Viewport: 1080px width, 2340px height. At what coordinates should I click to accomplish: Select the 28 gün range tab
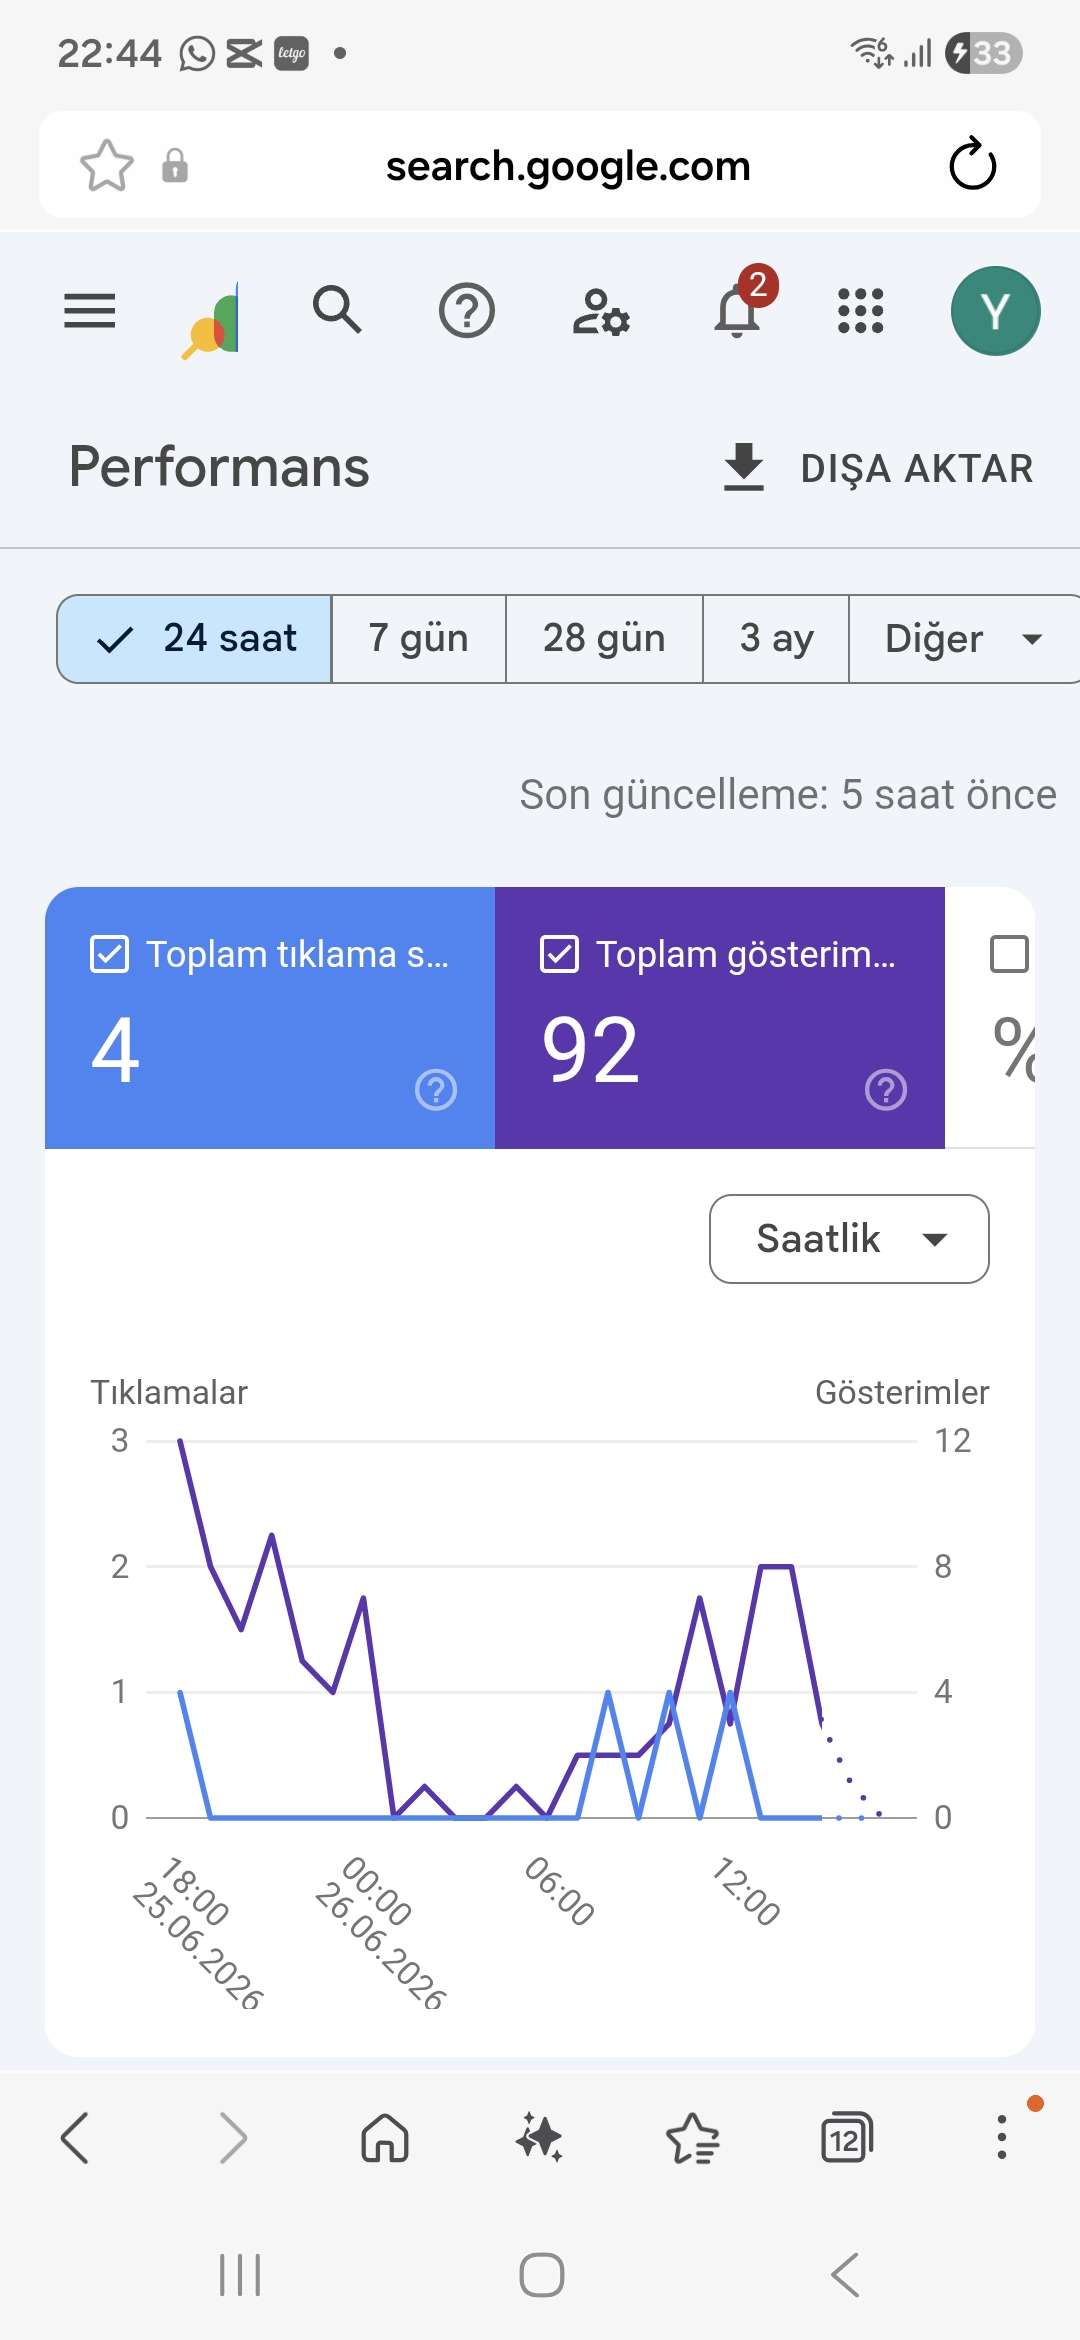point(604,639)
